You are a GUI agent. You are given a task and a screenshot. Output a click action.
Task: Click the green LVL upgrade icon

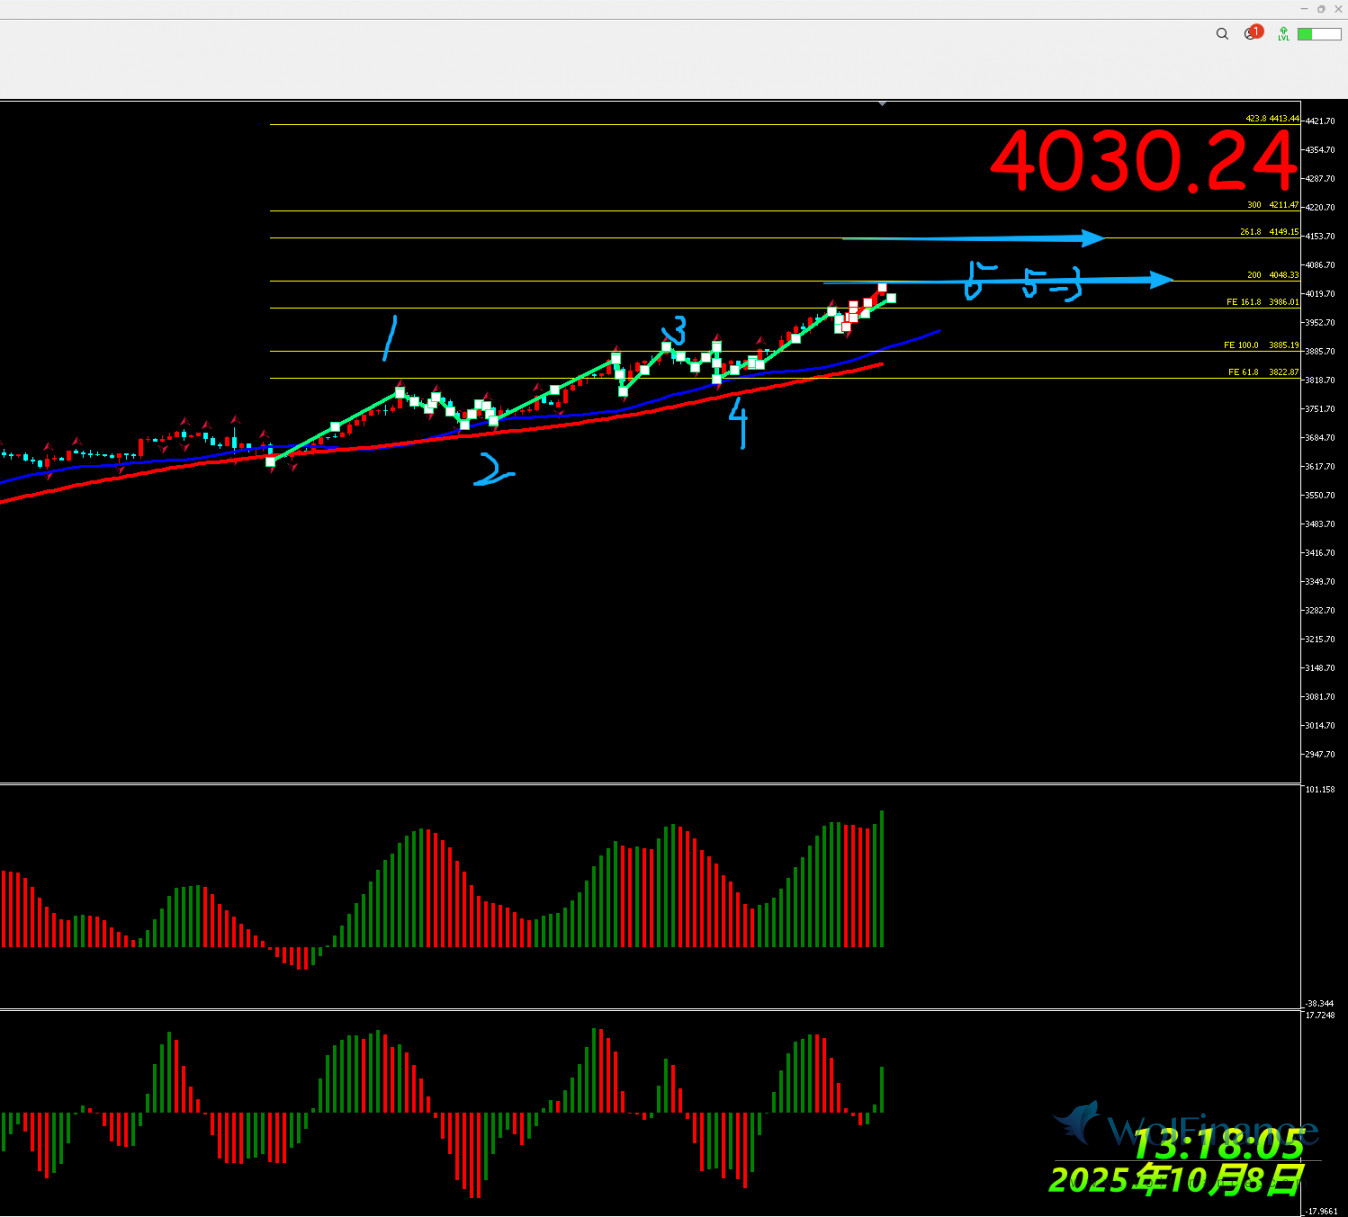coord(1283,34)
